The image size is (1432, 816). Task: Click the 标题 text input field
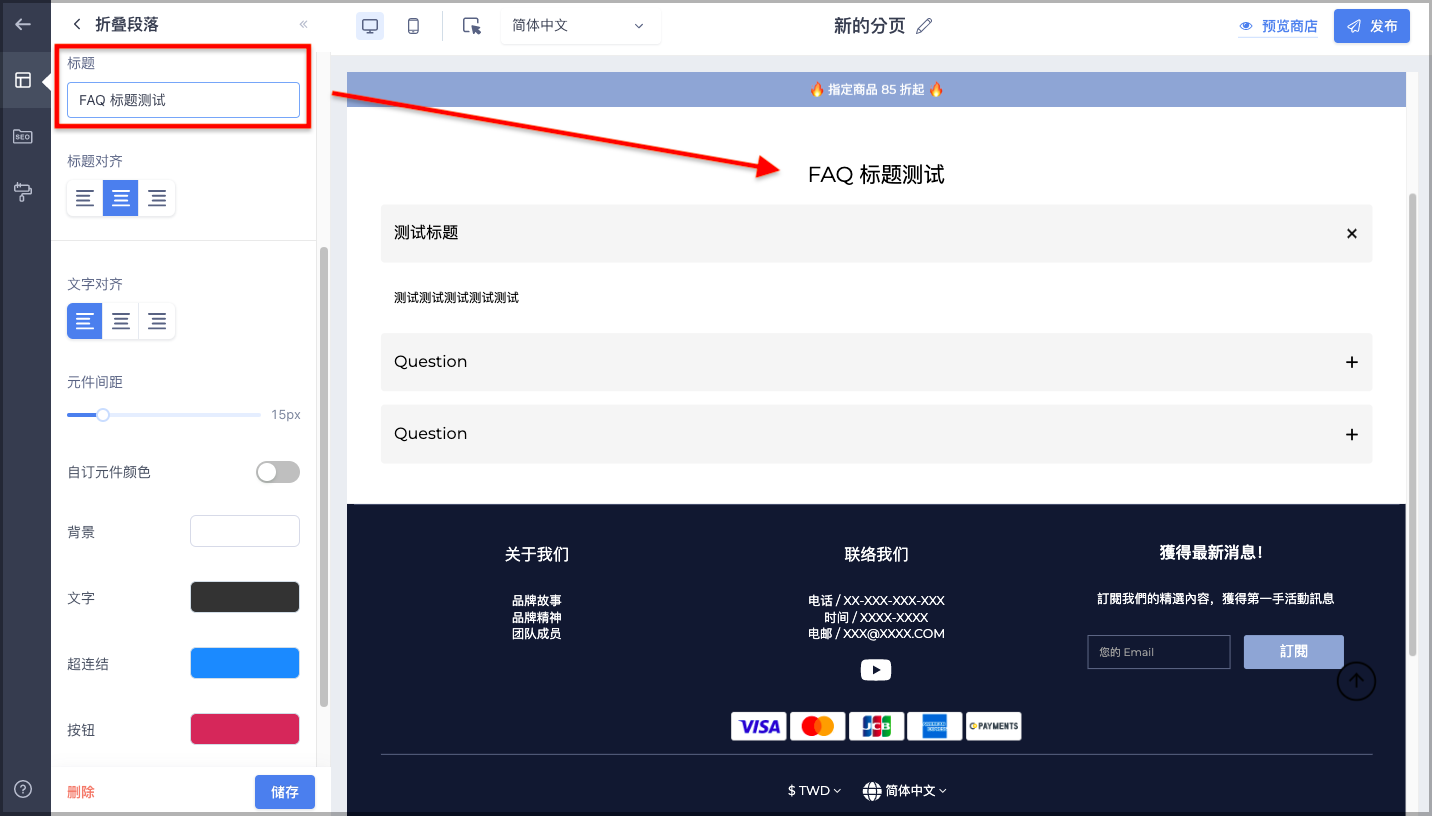[183, 100]
